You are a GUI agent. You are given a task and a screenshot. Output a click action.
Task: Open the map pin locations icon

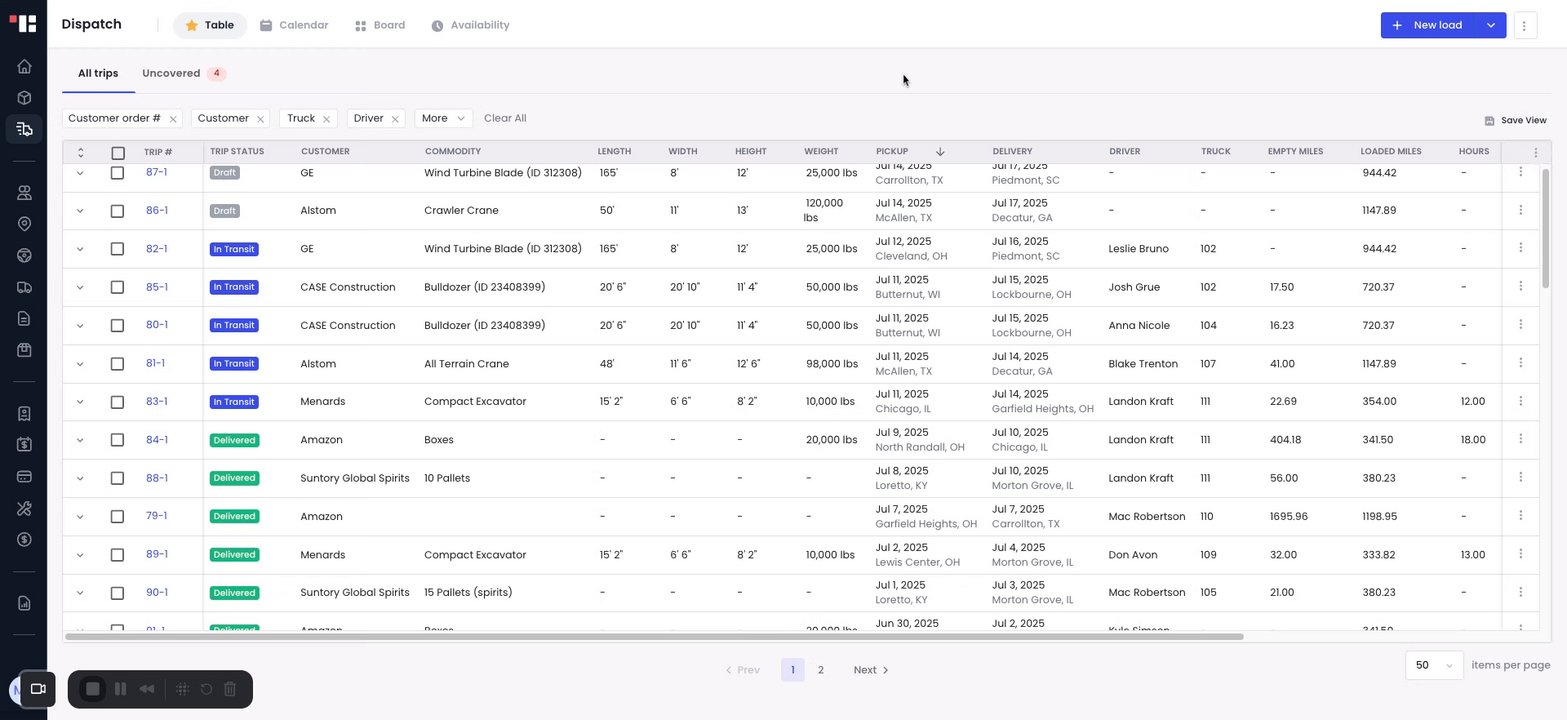(24, 224)
